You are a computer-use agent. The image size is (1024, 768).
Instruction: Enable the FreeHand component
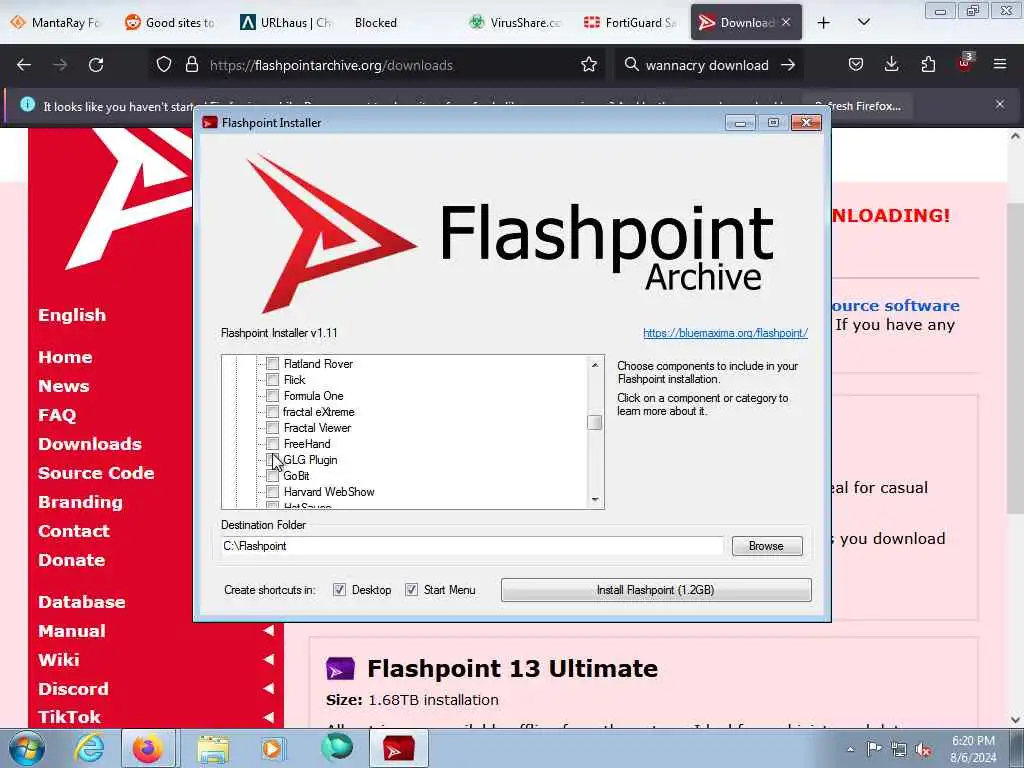click(272, 443)
